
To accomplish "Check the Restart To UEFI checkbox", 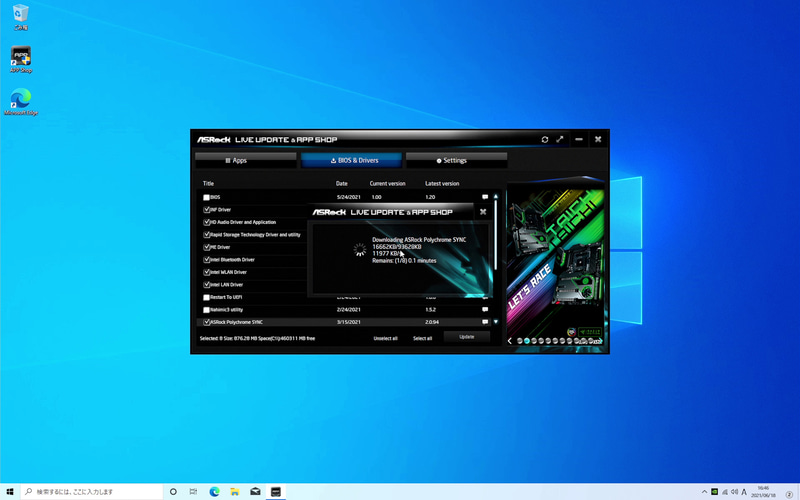I will [x=207, y=297].
